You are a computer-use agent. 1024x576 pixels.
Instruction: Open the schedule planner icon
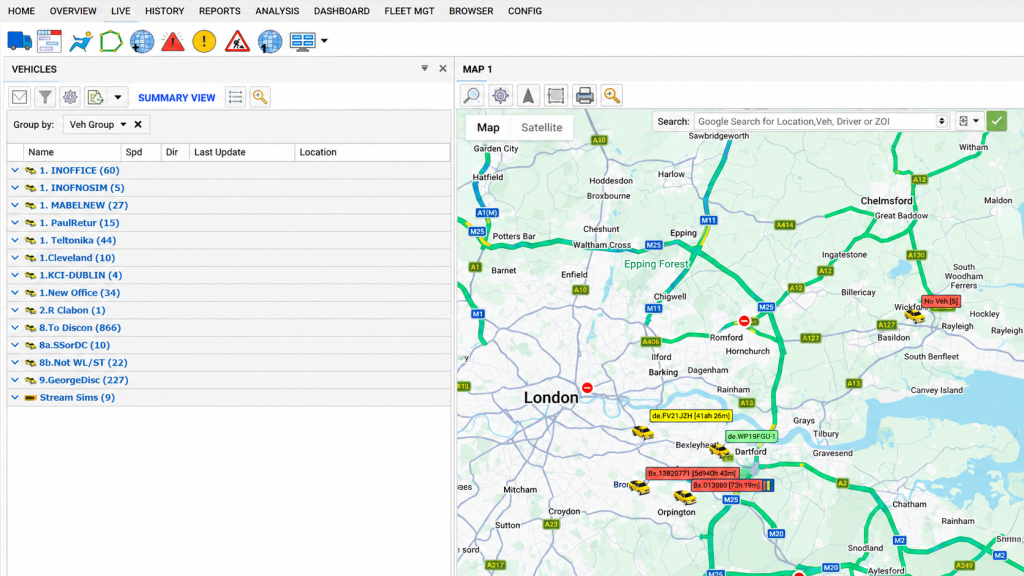click(x=50, y=41)
